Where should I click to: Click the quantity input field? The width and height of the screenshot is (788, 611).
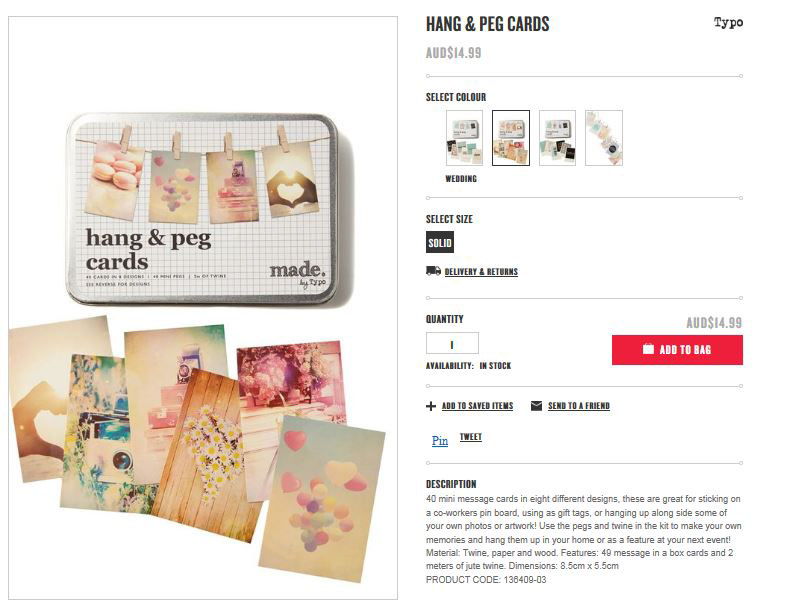452,344
